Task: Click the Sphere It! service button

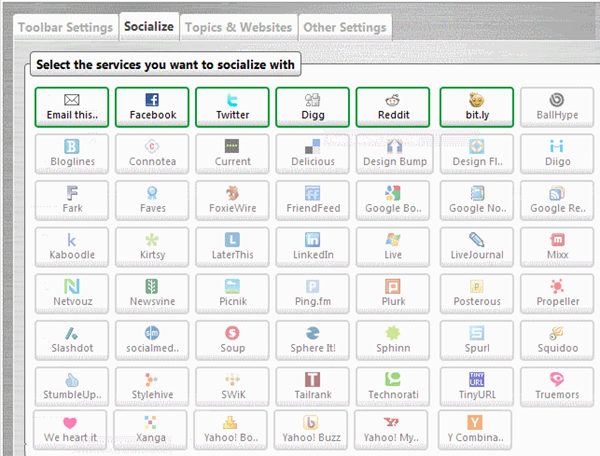Action: [313, 340]
